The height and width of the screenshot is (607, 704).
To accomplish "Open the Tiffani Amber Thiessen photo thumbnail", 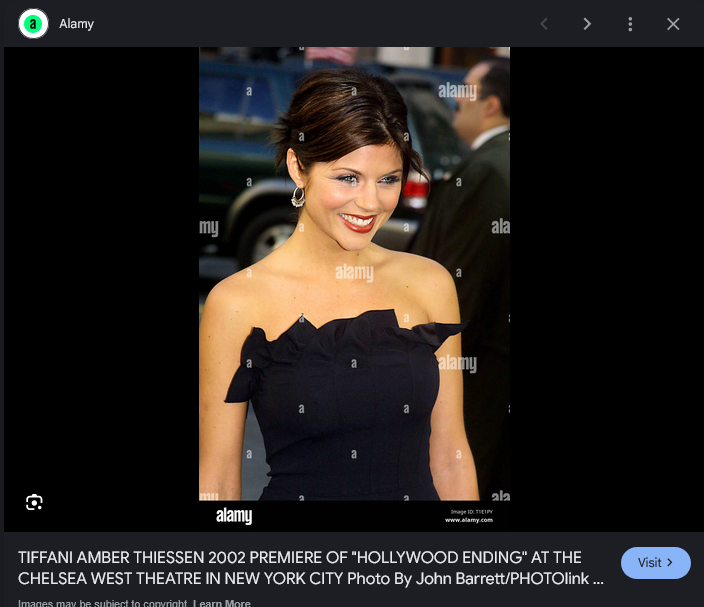I will [x=354, y=289].
